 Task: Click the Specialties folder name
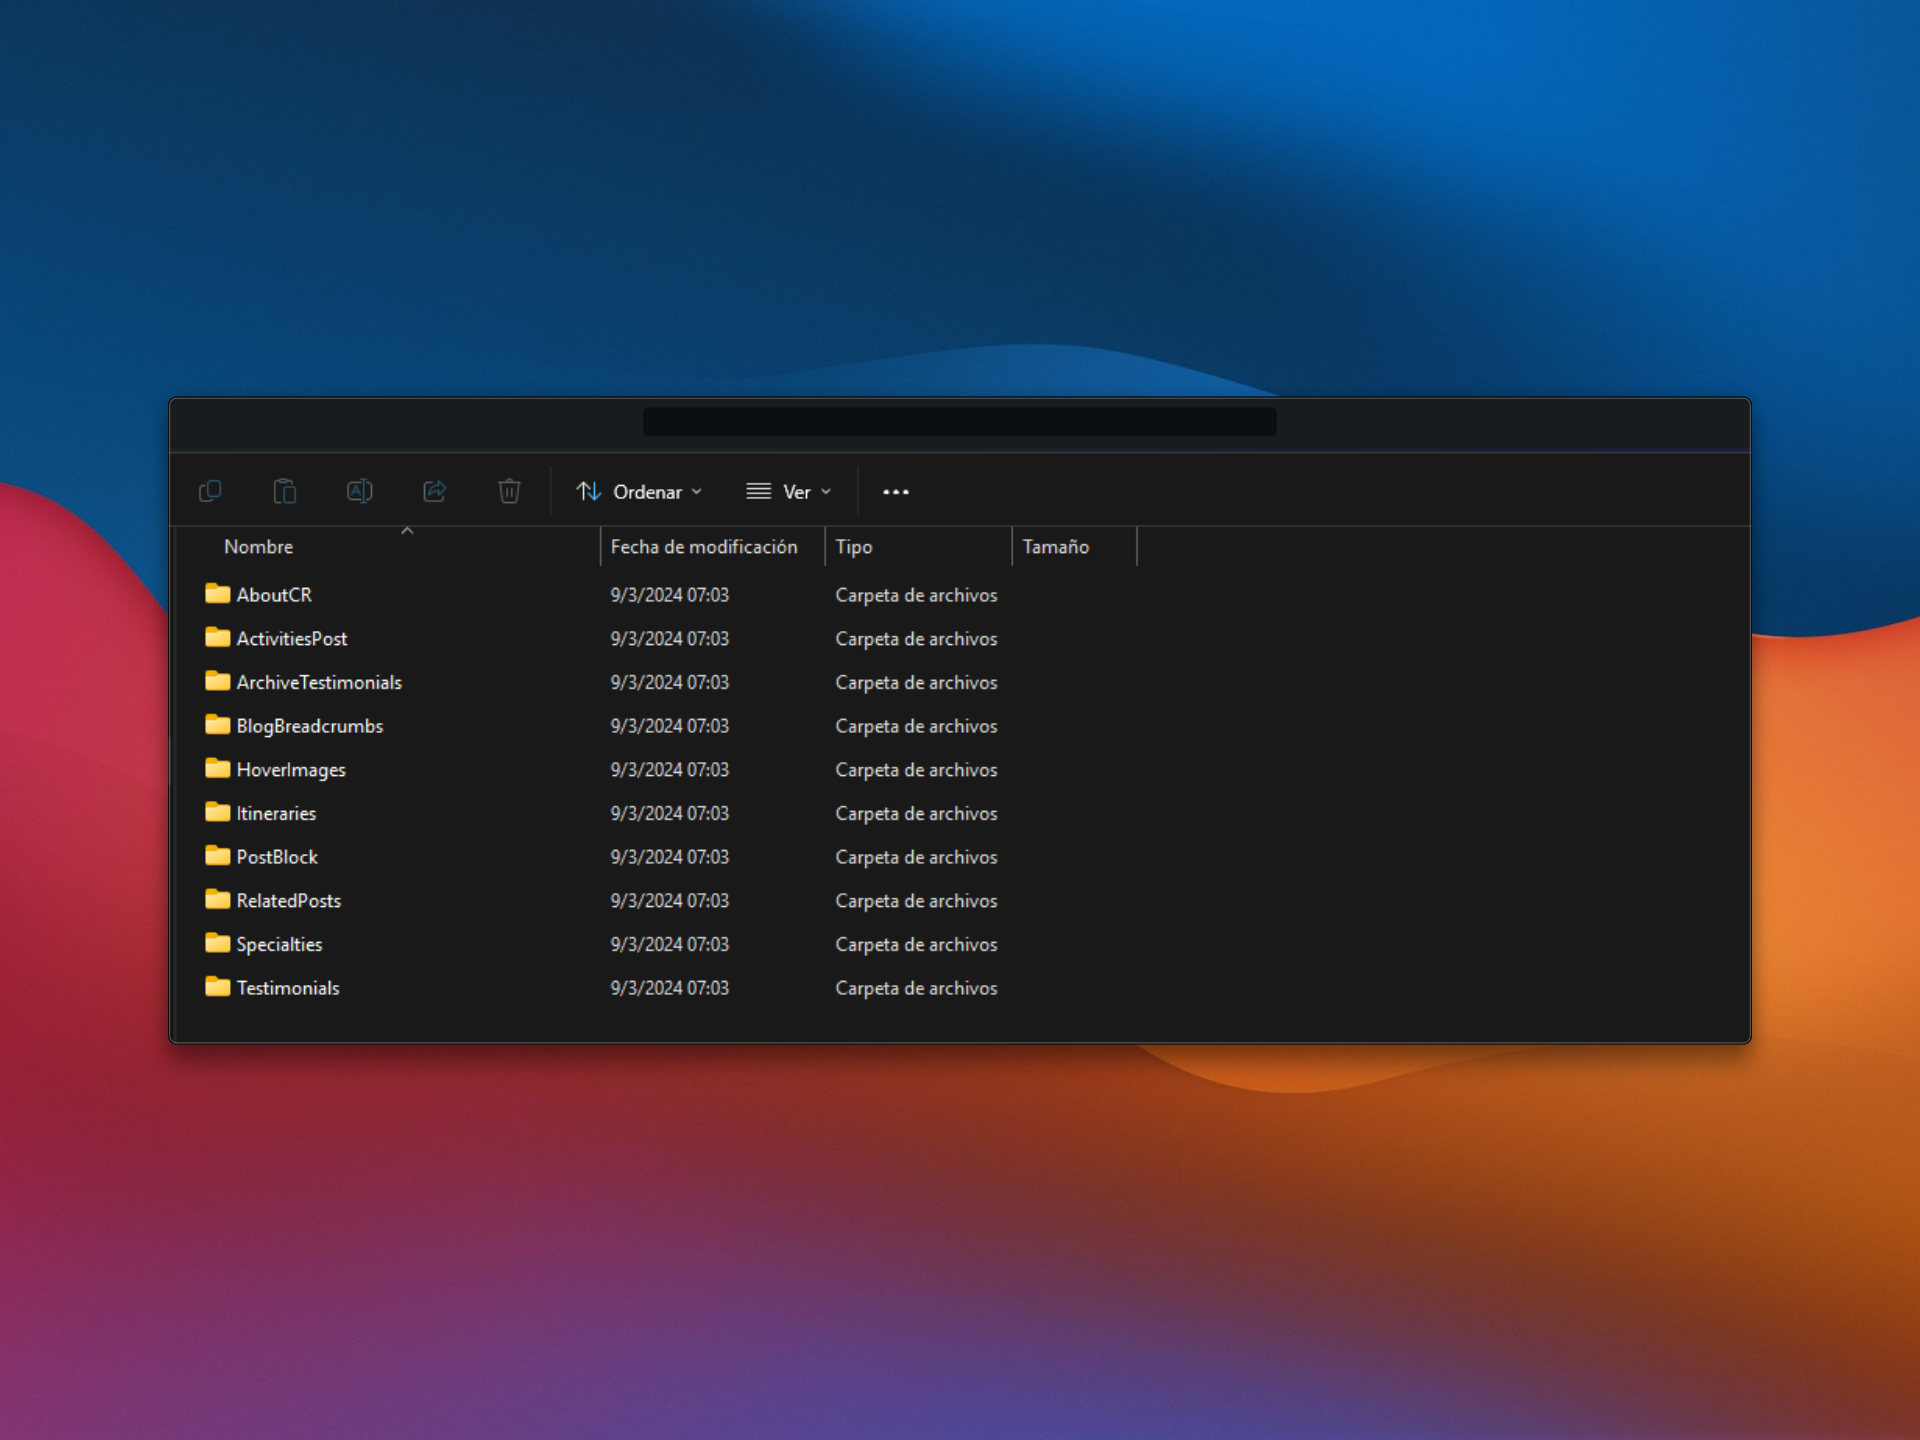279,945
